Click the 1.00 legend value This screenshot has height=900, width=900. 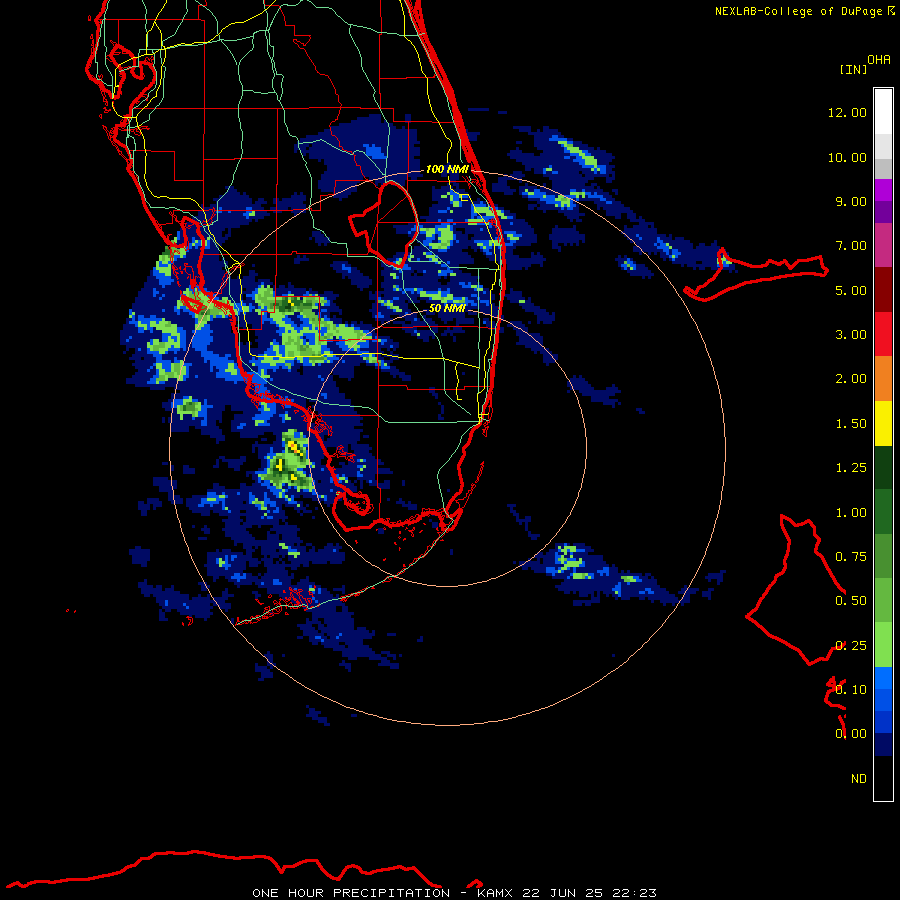tap(851, 513)
